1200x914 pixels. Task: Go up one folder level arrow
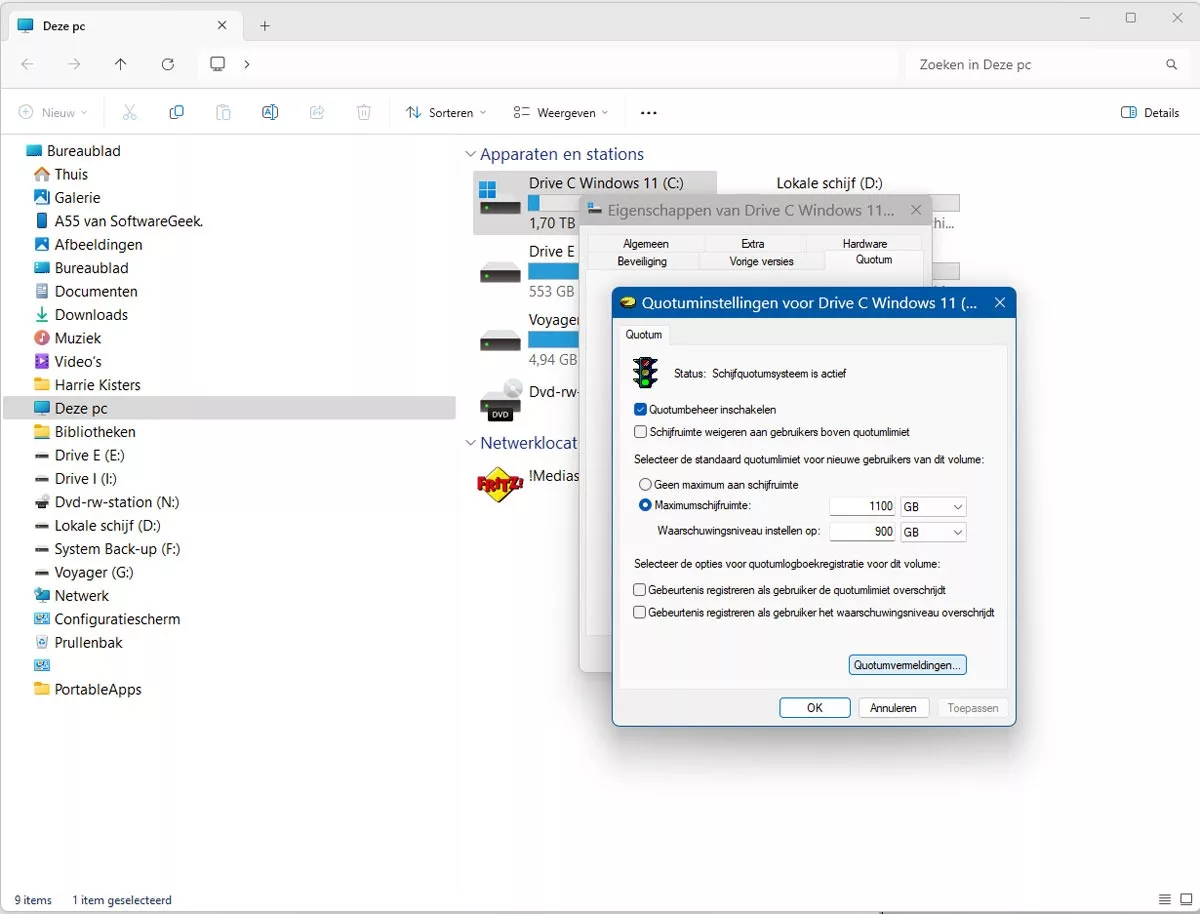coord(121,64)
